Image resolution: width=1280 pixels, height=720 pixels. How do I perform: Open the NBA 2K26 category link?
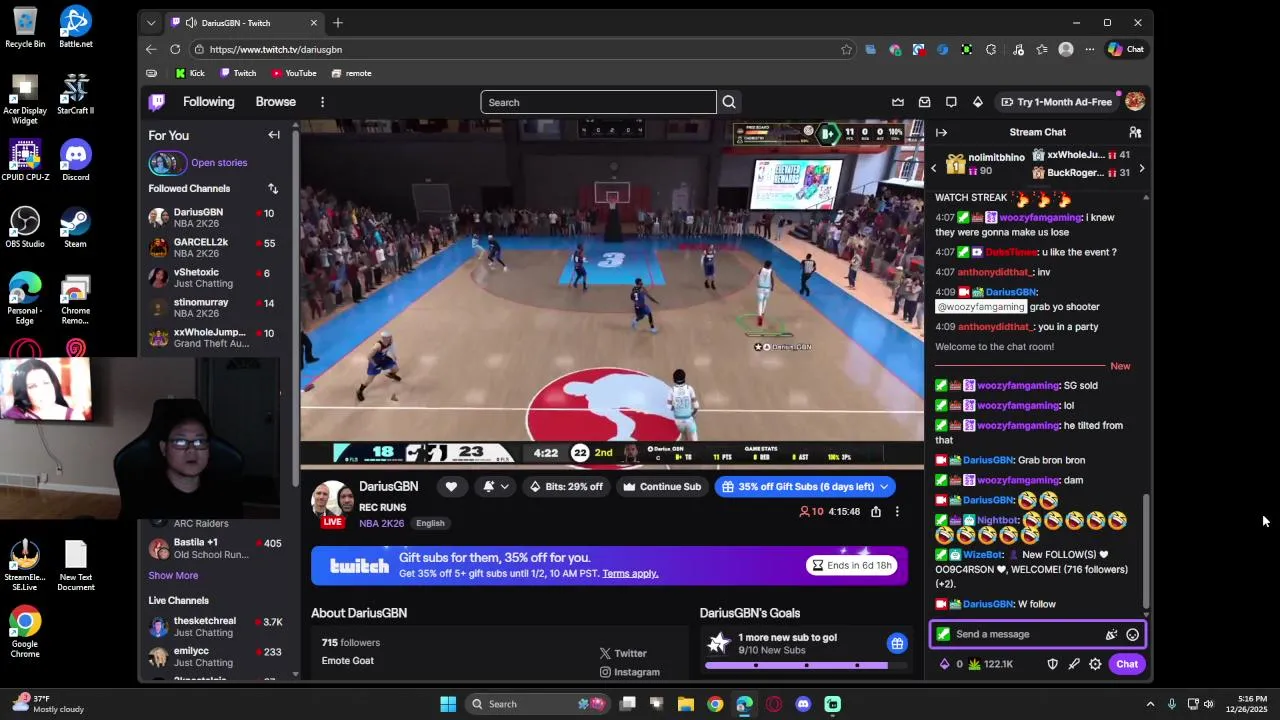tap(381, 523)
